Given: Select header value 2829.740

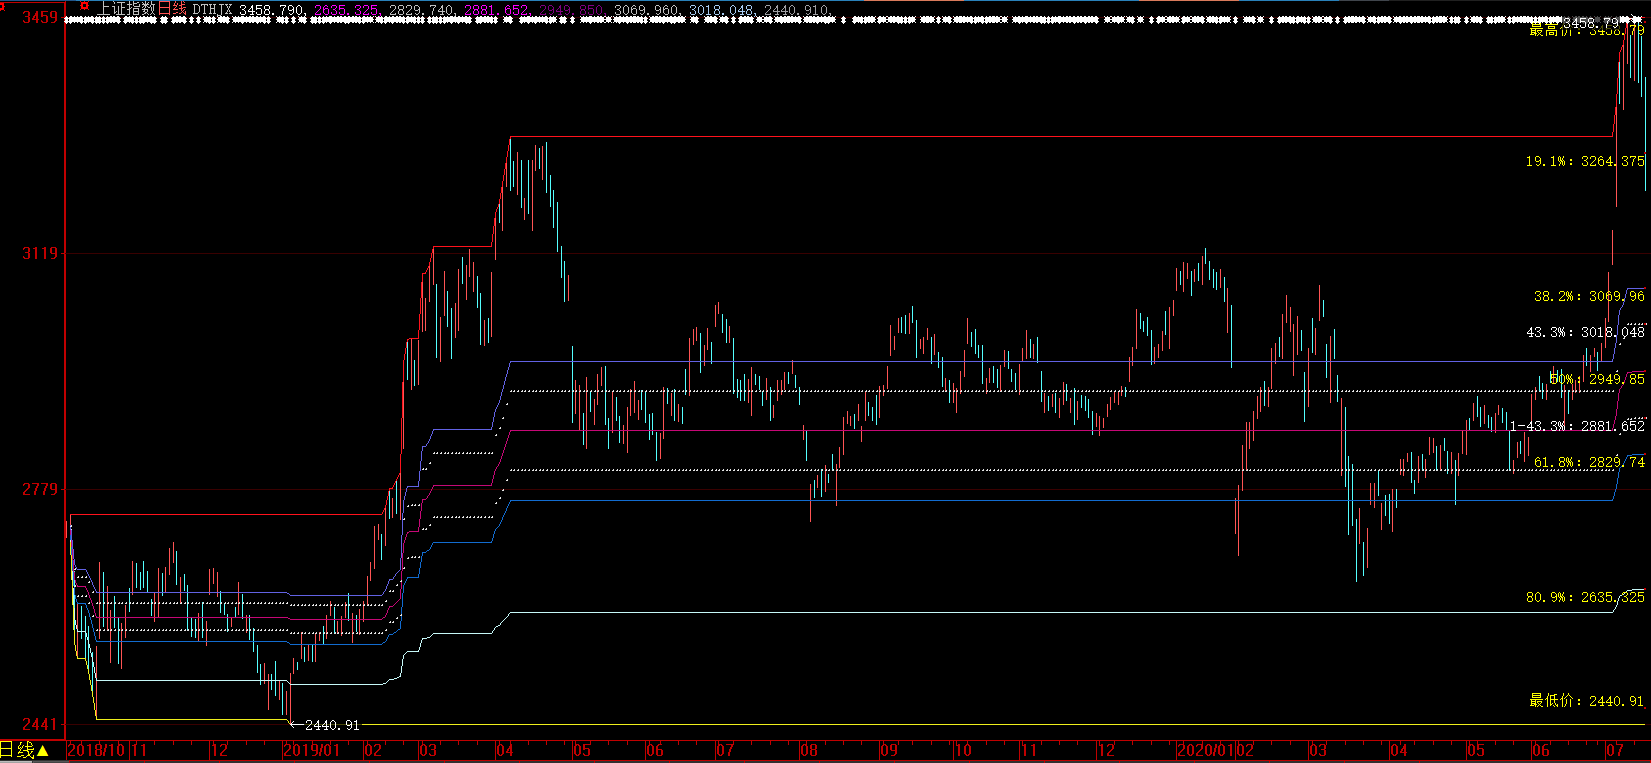Looking at the screenshot, I should (x=422, y=10).
